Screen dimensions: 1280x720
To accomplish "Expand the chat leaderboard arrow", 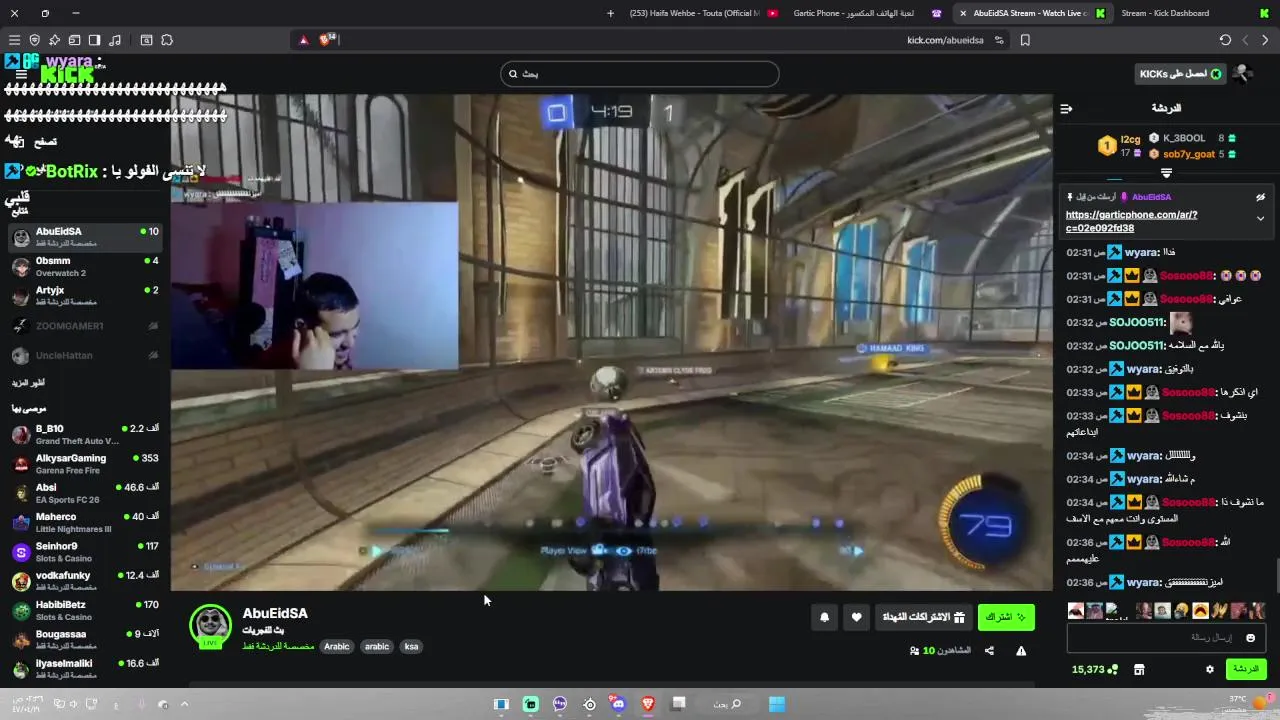I will pos(1166,173).
